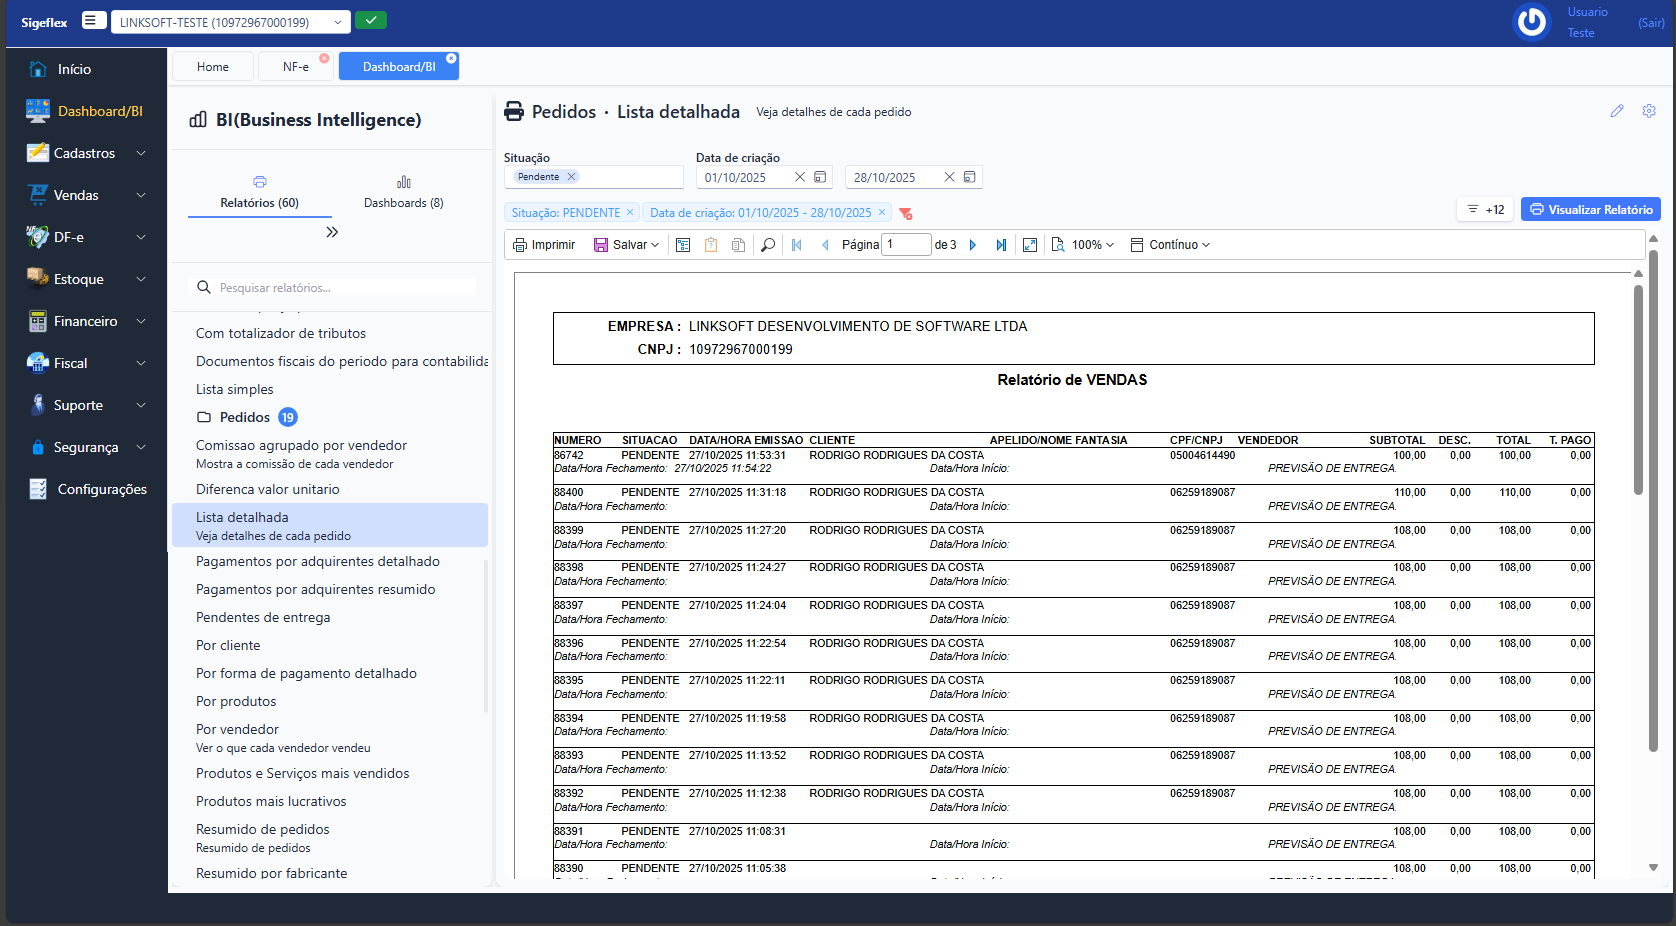Open the search magnifier in report toolbar

coord(767,245)
